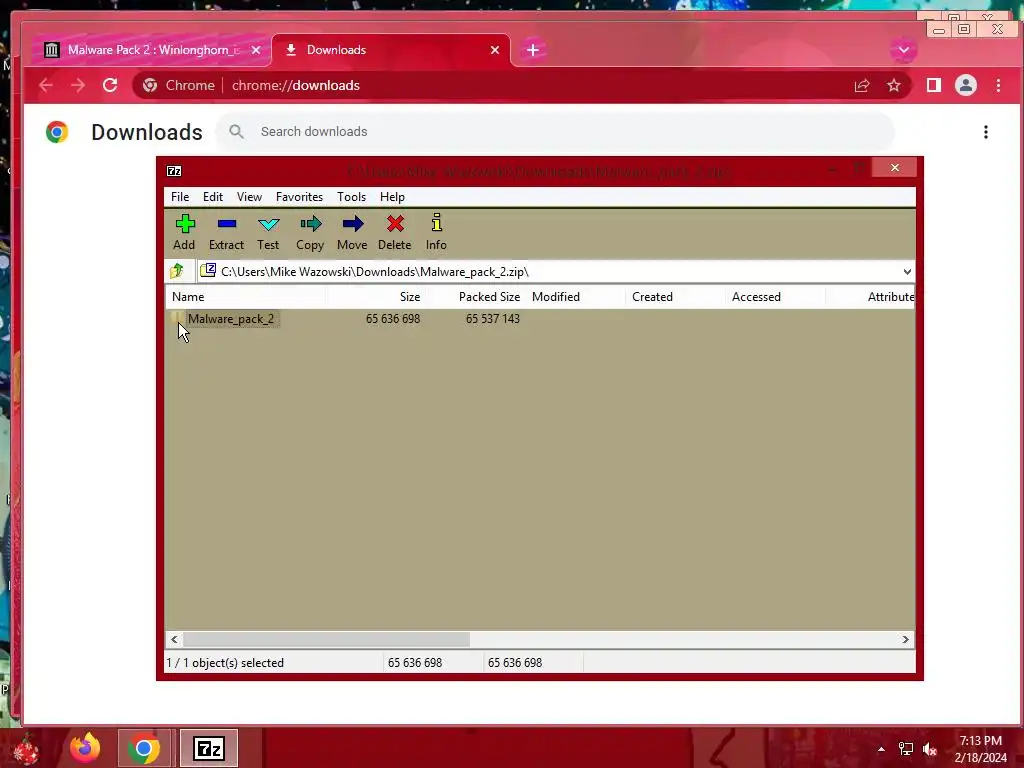Viewport: 1024px width, 768px height.
Task: Reload the Chrome page
Action: (110, 85)
